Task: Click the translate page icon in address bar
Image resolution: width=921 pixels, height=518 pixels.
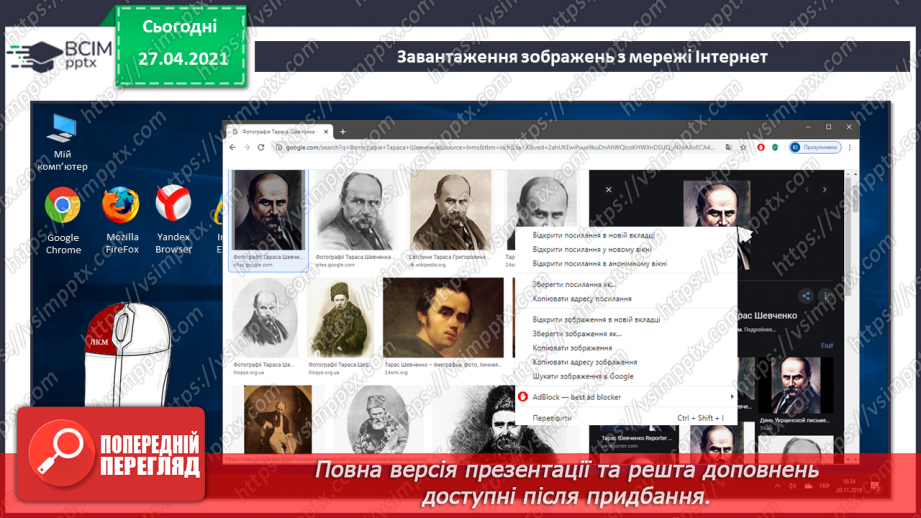Action: point(729,147)
